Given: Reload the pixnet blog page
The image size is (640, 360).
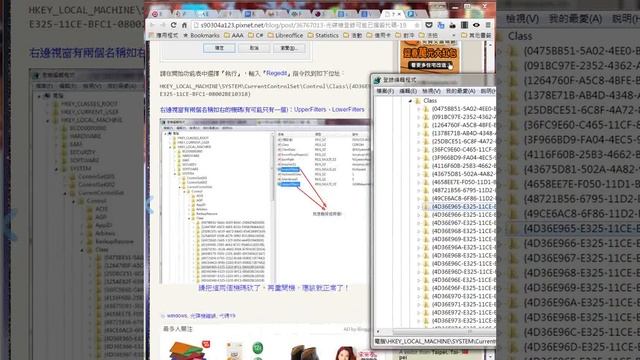Looking at the screenshot, I should click(x=173, y=25).
